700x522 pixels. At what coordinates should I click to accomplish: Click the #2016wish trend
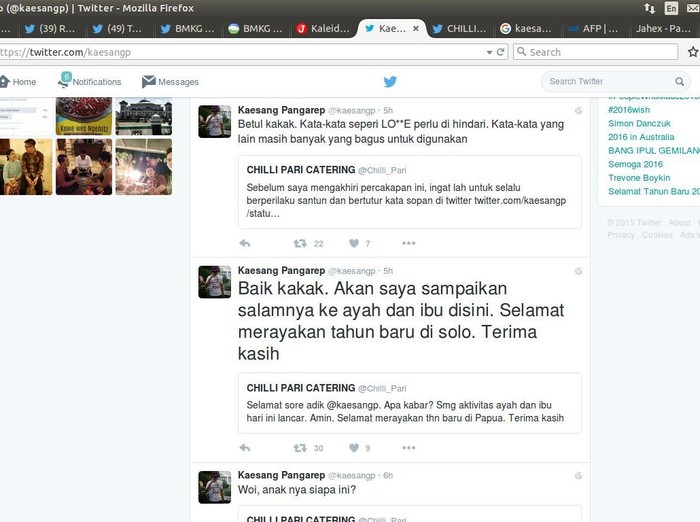[629, 110]
